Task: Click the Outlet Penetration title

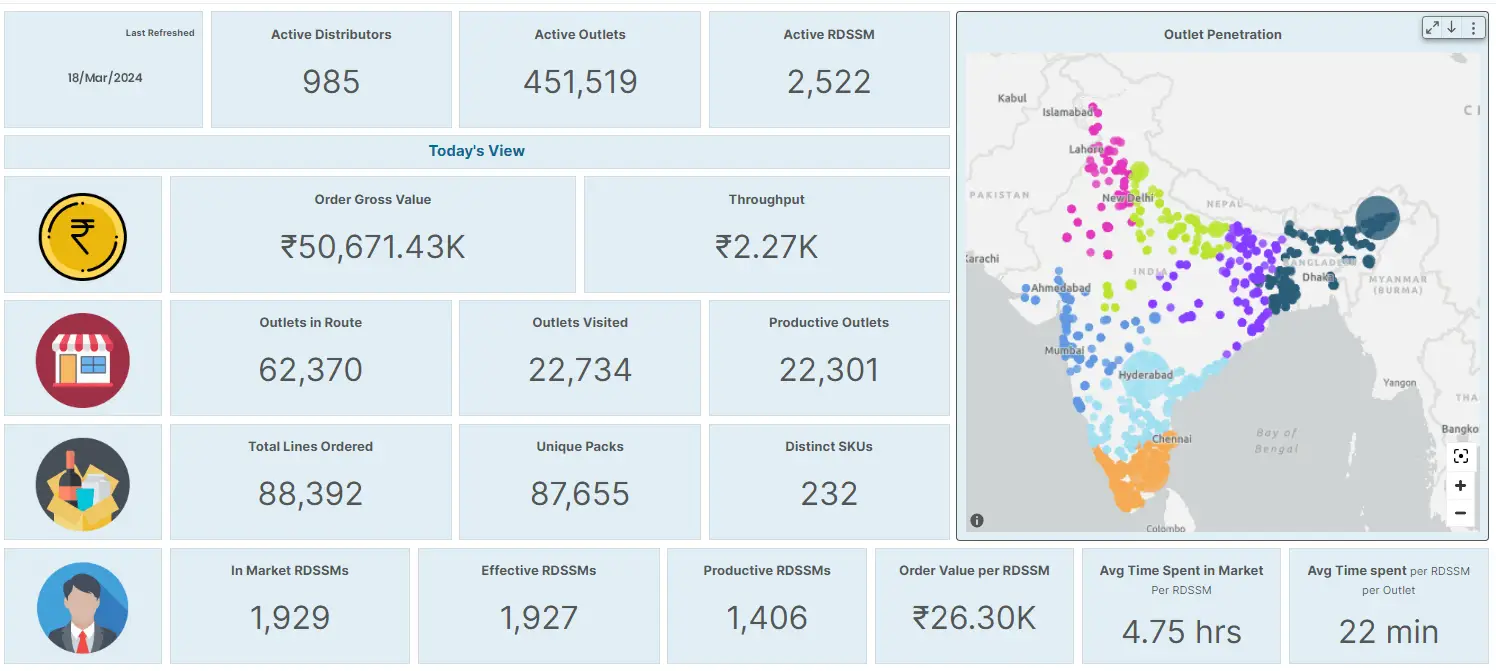Action: click(x=1222, y=34)
